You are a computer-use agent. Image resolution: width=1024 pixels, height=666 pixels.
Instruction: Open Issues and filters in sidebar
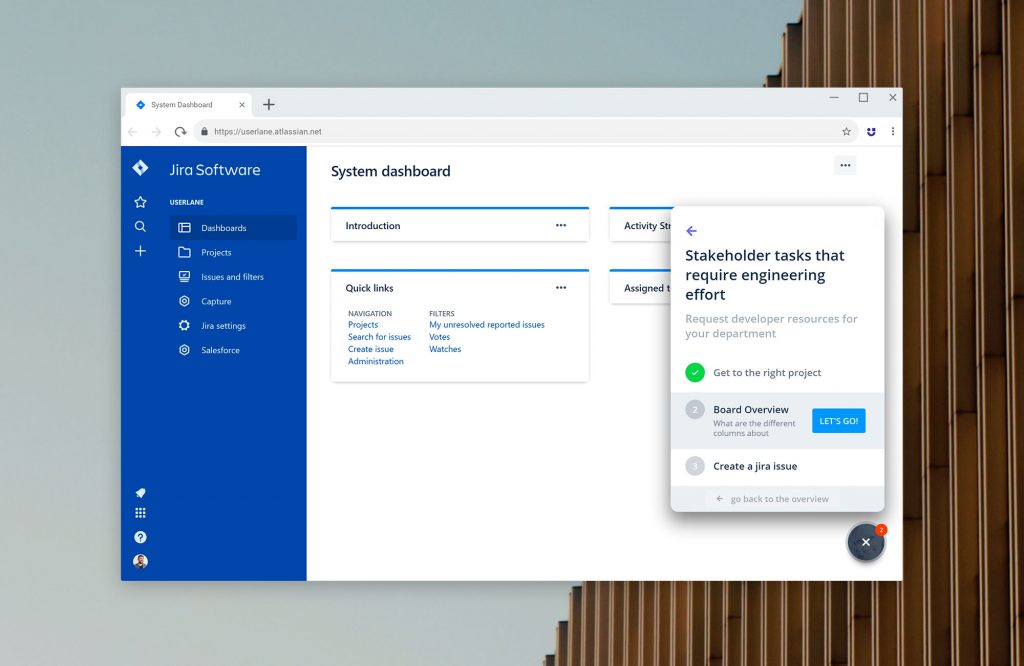tap(233, 277)
